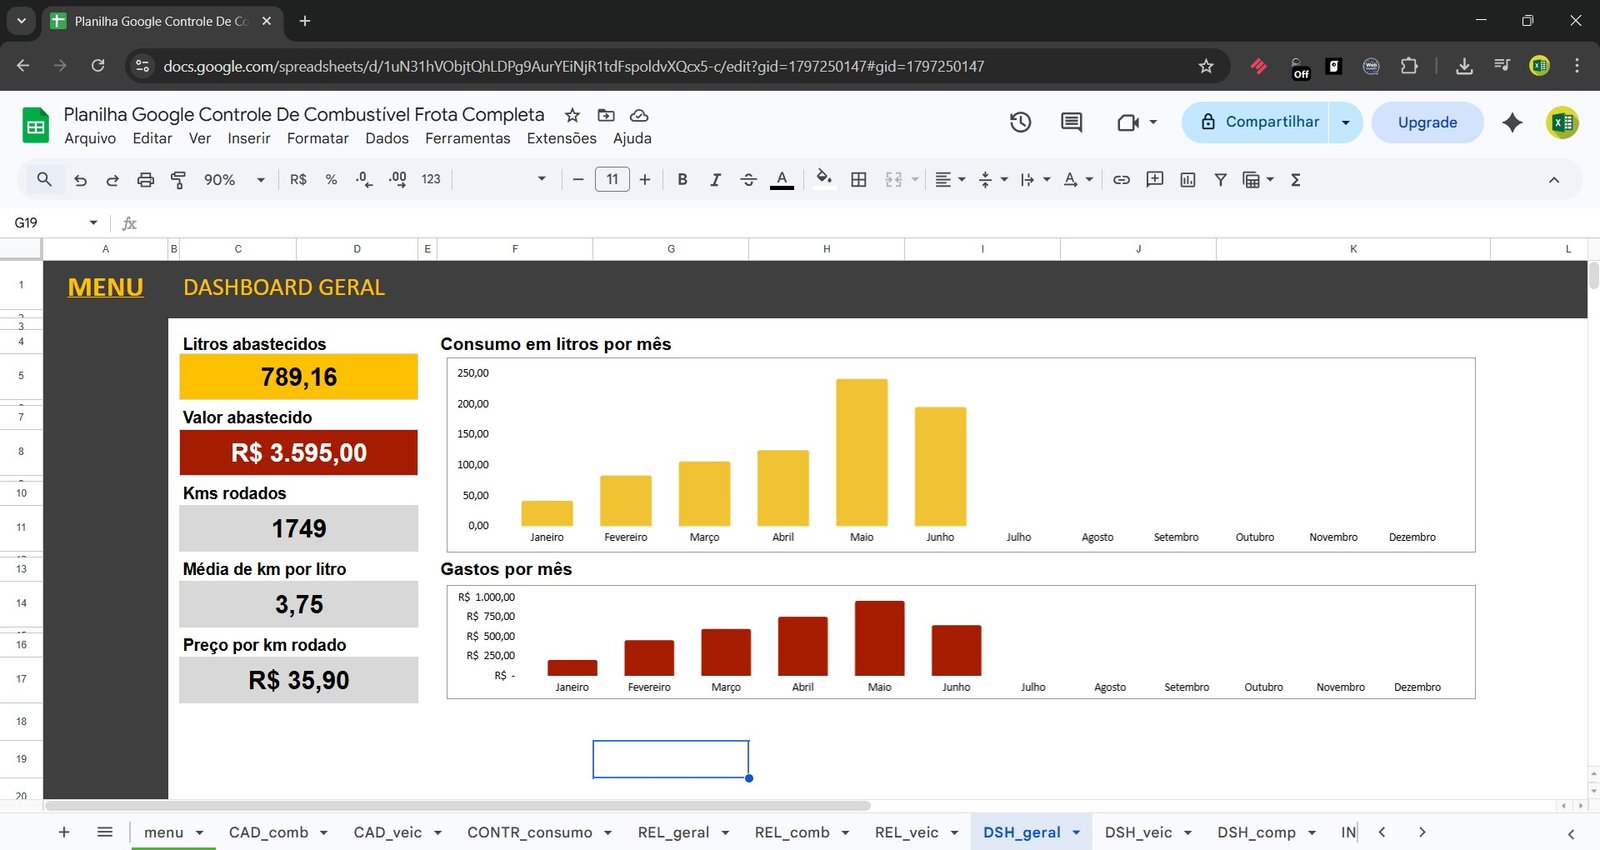Image resolution: width=1600 pixels, height=850 pixels.
Task: Open horizontal align dropdown
Action: (950, 180)
